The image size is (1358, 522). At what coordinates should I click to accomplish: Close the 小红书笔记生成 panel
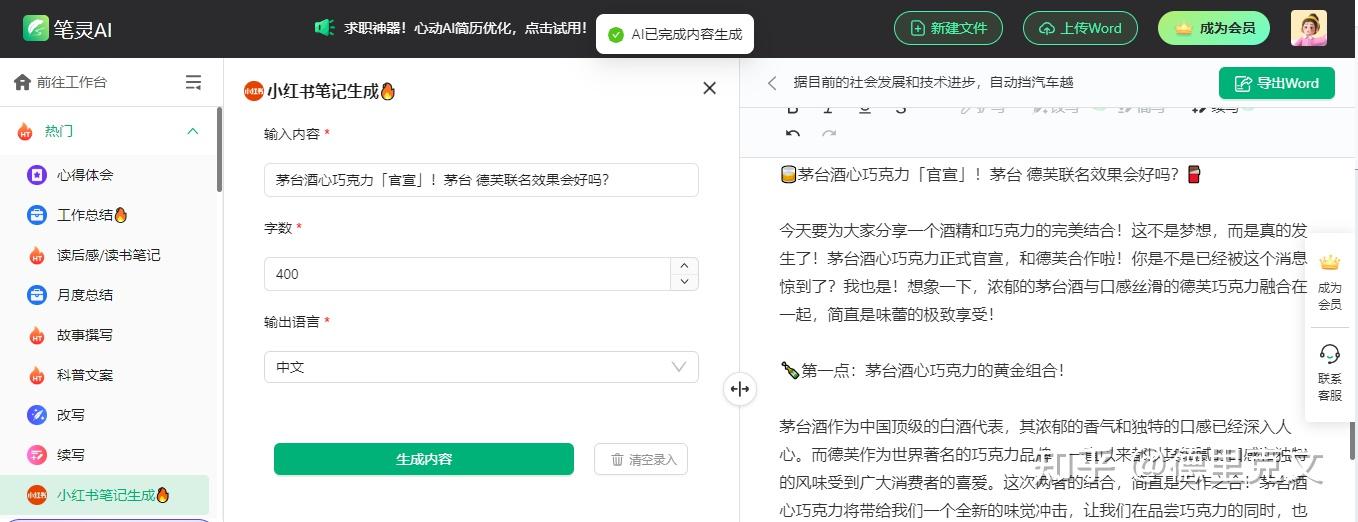[x=710, y=88]
